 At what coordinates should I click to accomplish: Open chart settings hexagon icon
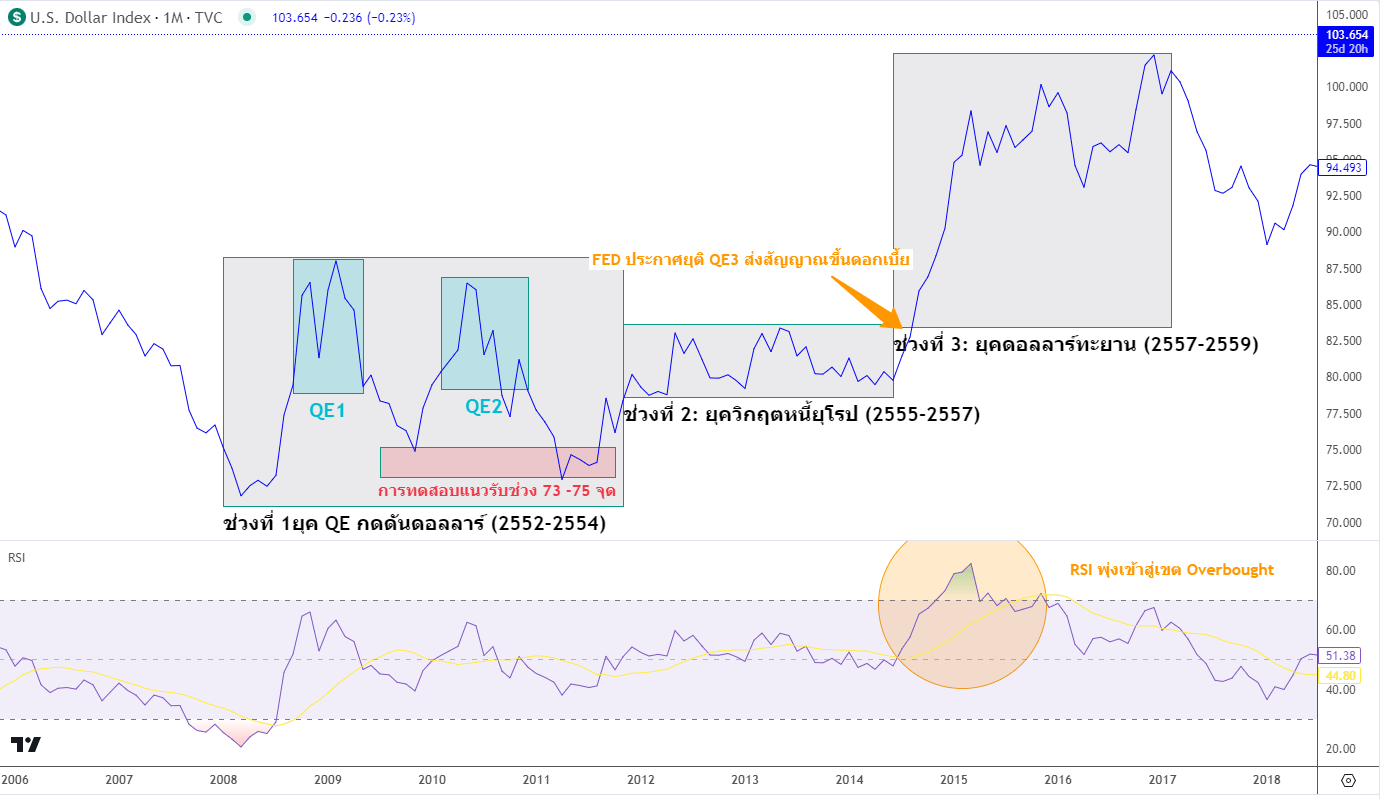click(1347, 781)
